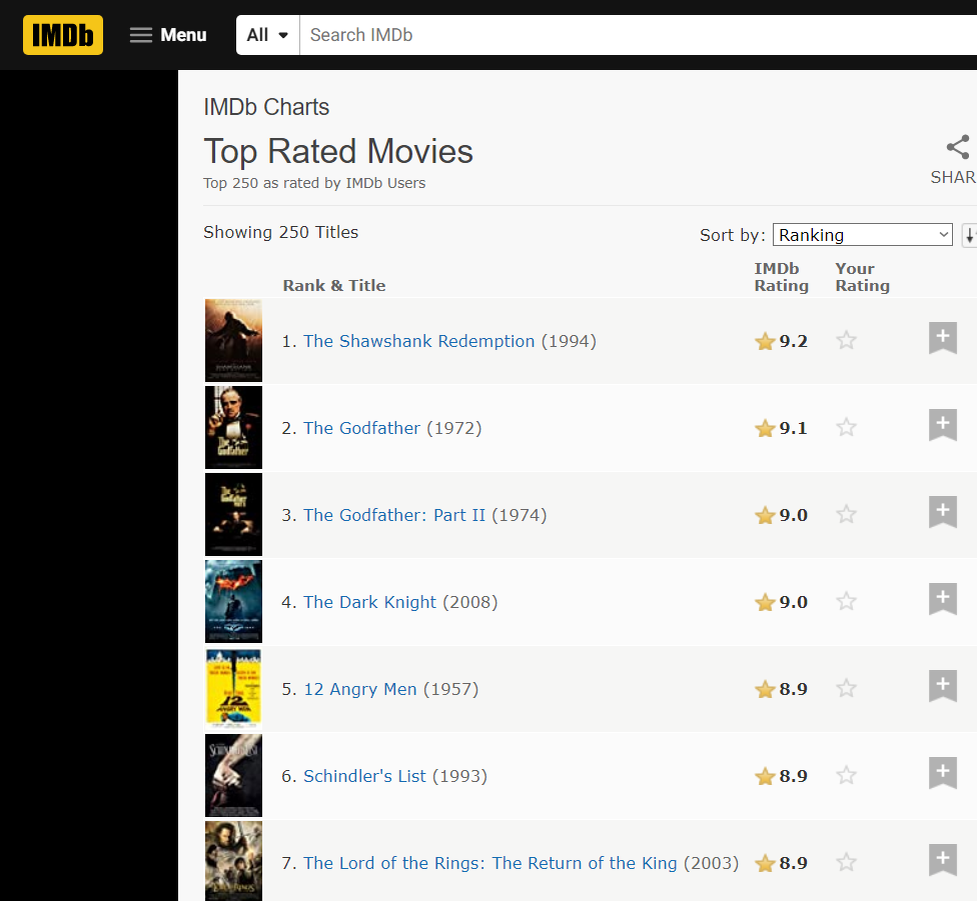This screenshot has height=901, width=977.
Task: Open the Sort by Ranking dropdown
Action: (x=862, y=235)
